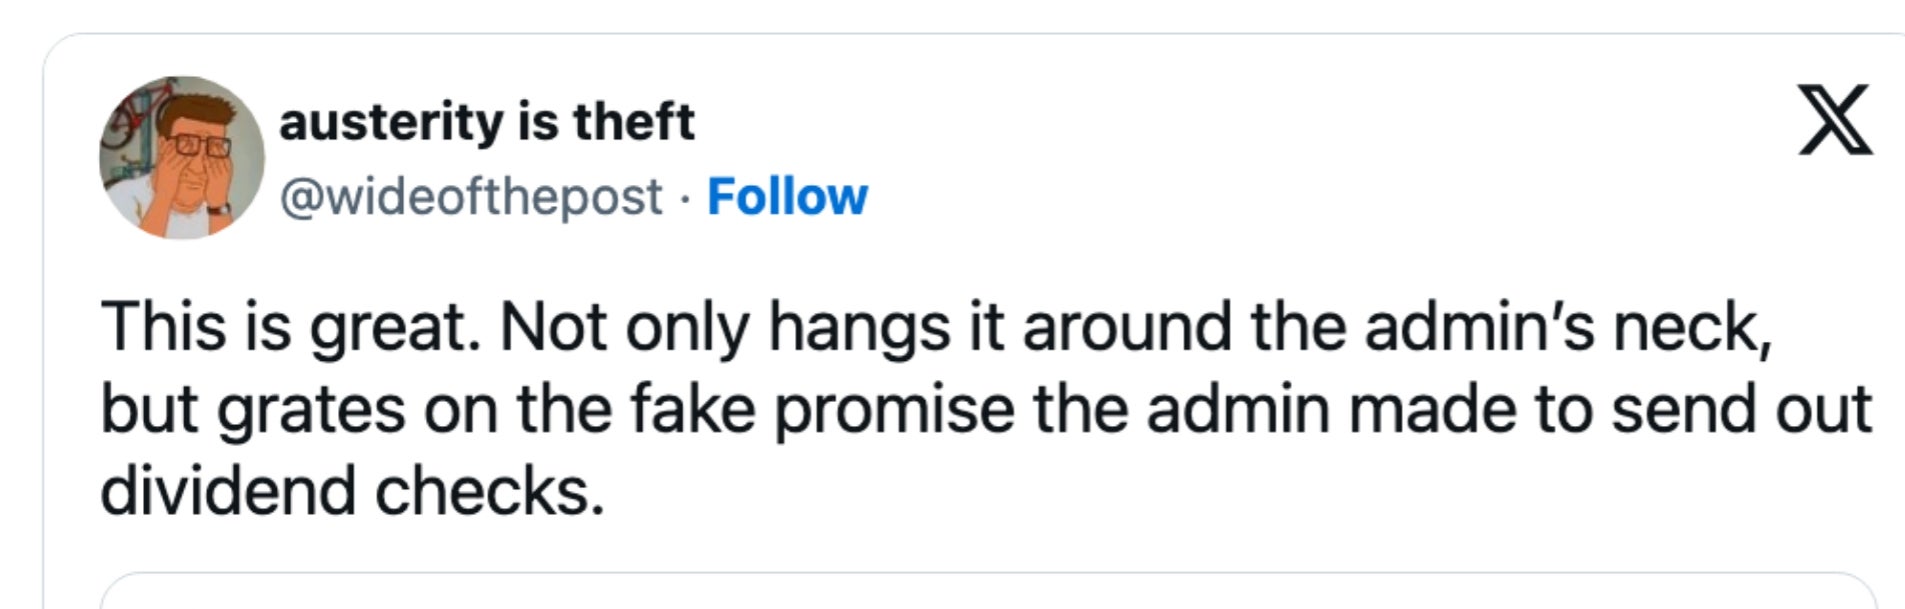Viewport: 1905px width, 609px height.
Task: Click the tweet line starting "This is great"
Action: click(x=936, y=328)
